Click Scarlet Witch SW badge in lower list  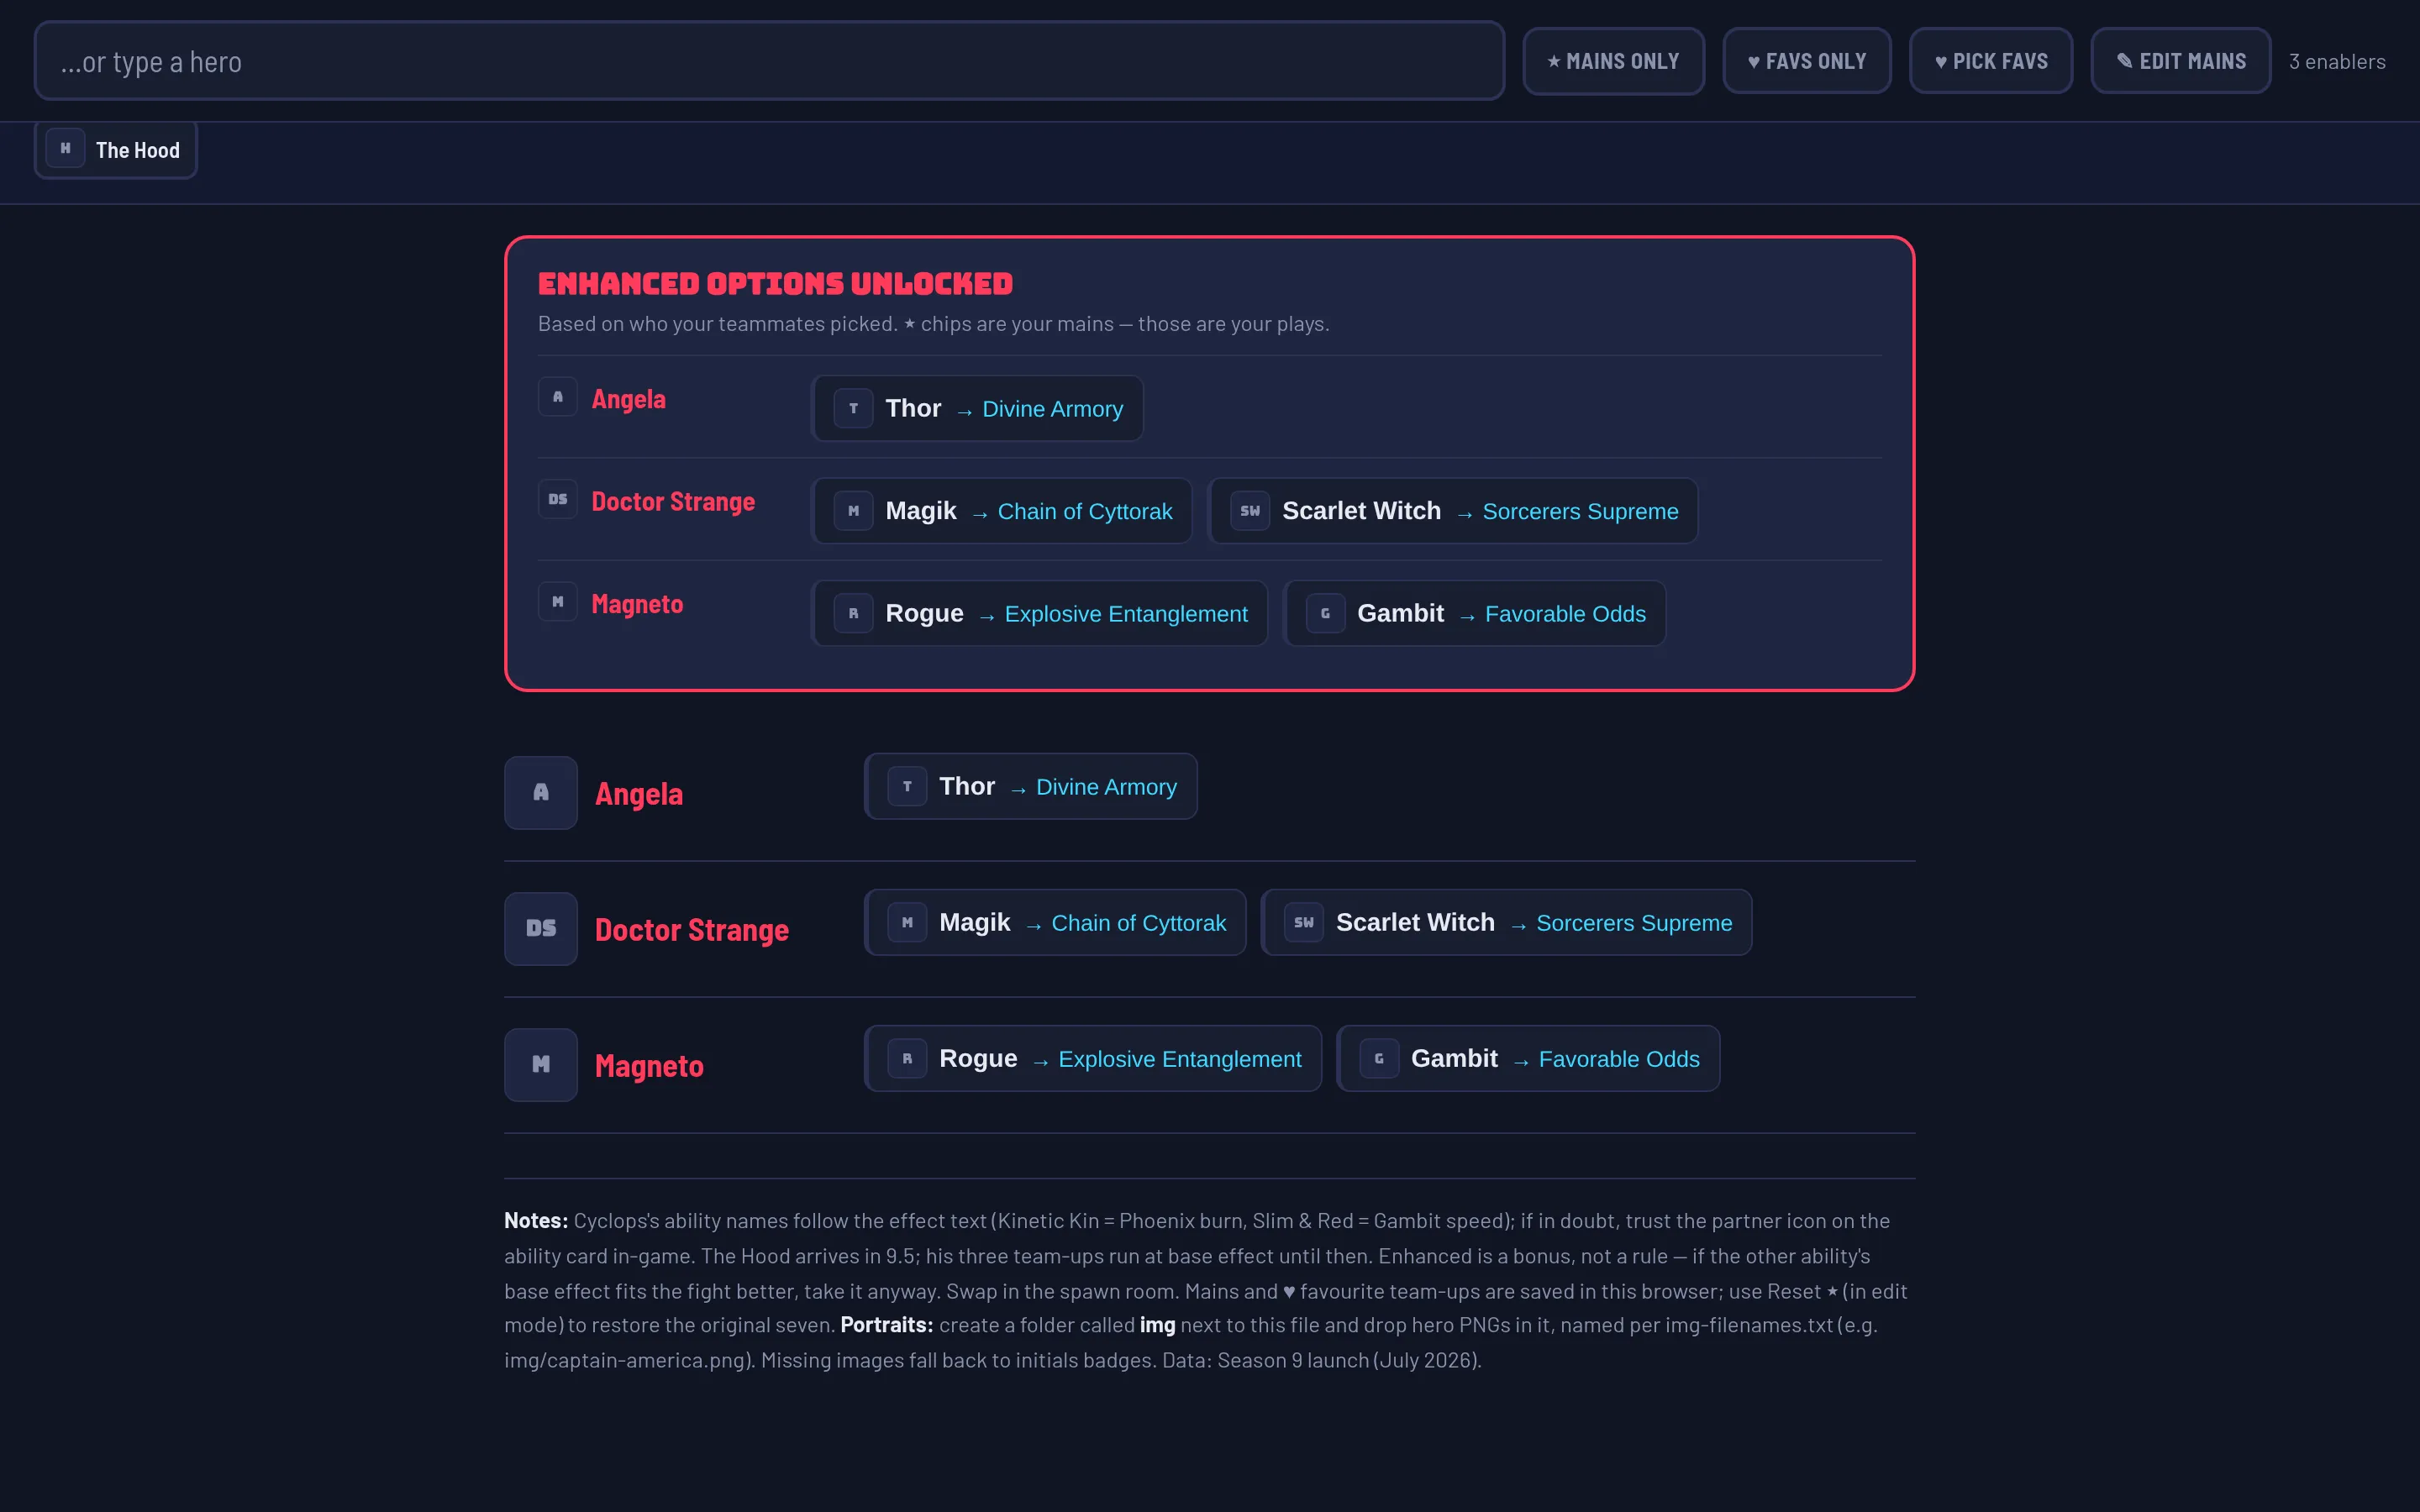(1304, 922)
